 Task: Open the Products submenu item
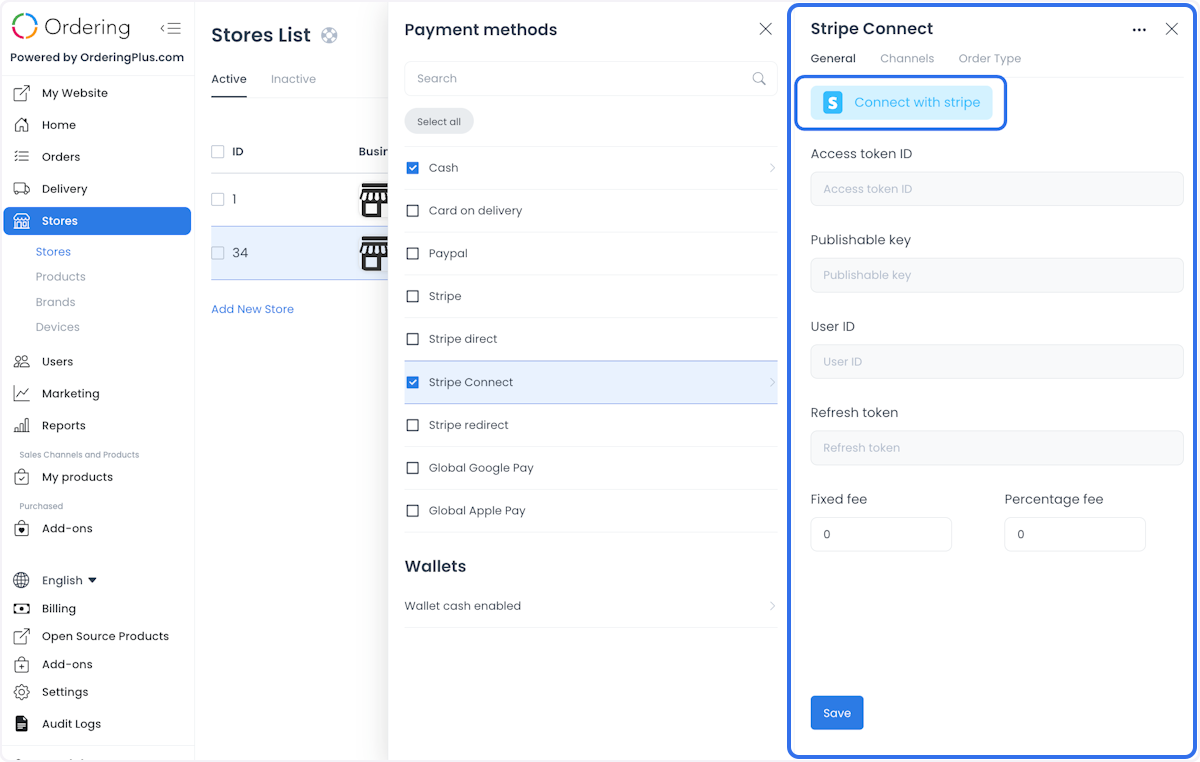click(x=61, y=277)
